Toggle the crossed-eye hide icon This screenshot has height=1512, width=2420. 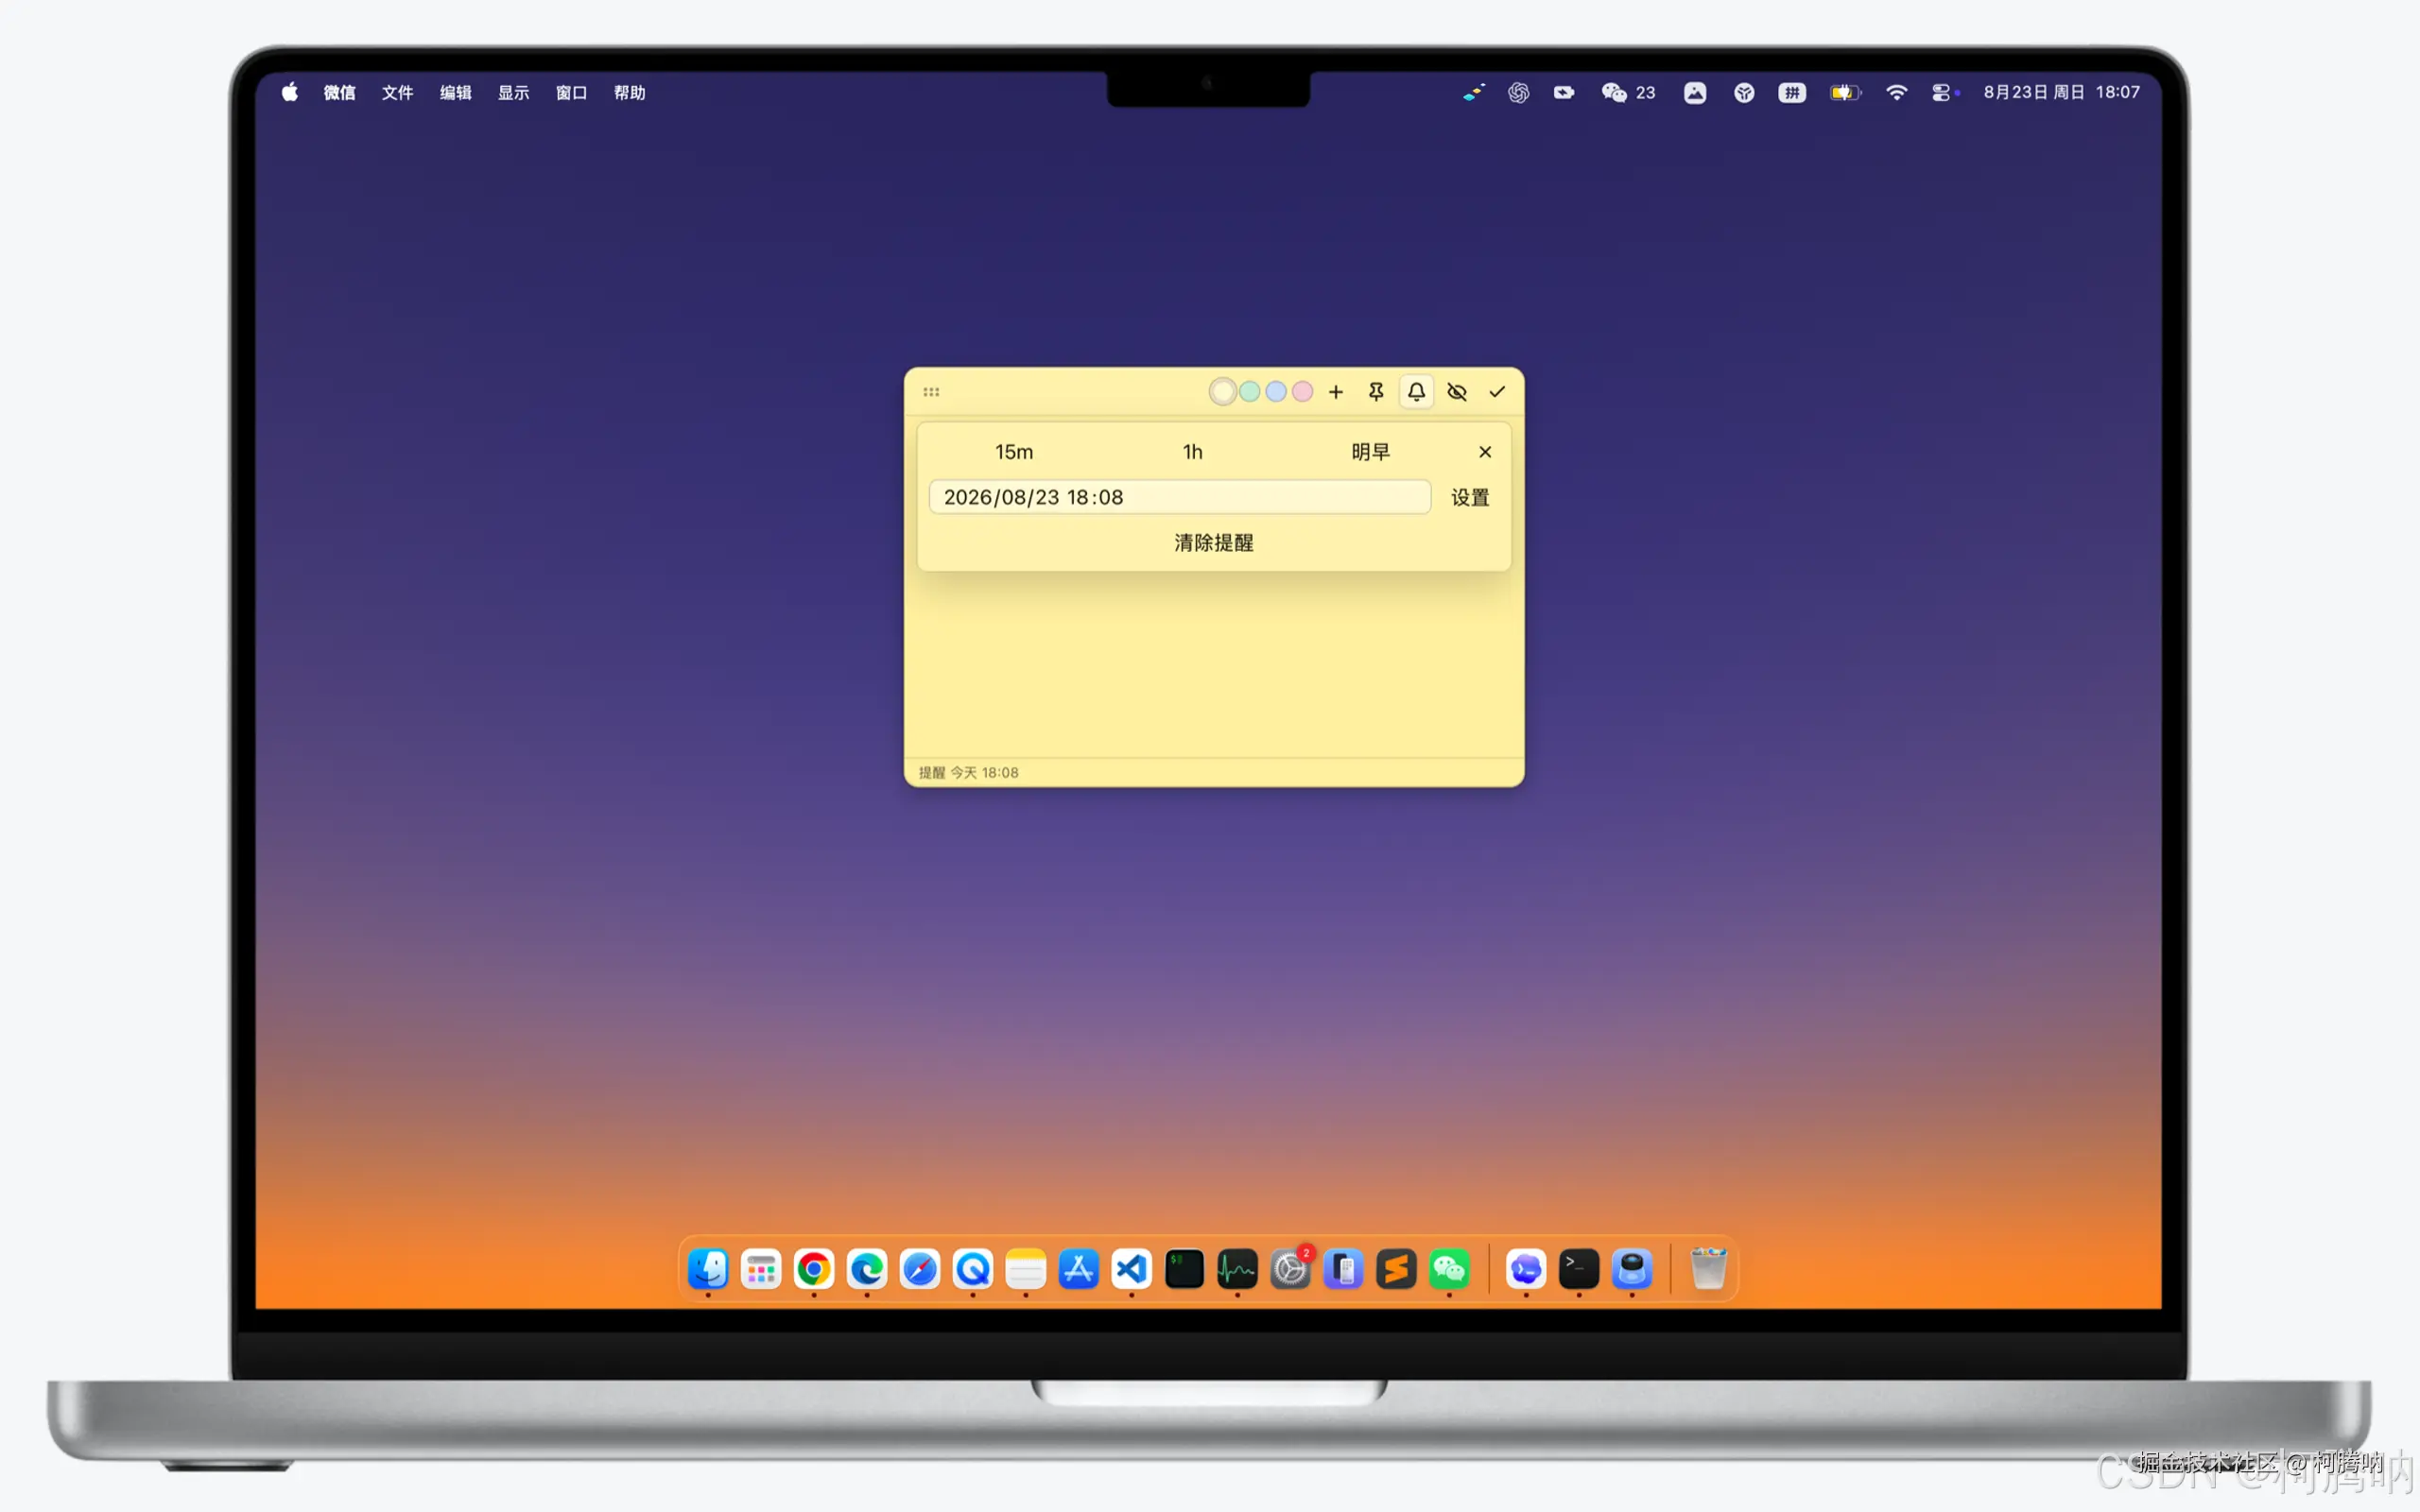pos(1457,392)
